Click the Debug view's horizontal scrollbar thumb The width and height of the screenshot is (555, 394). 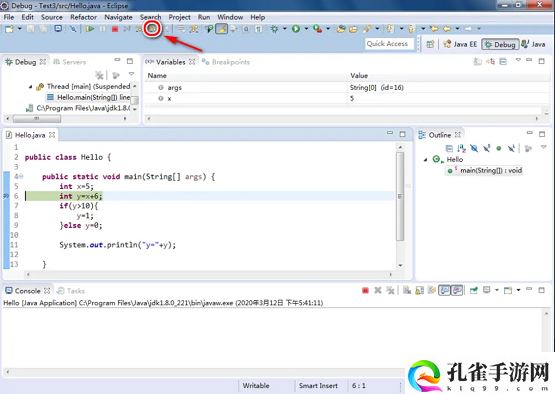pos(37,119)
